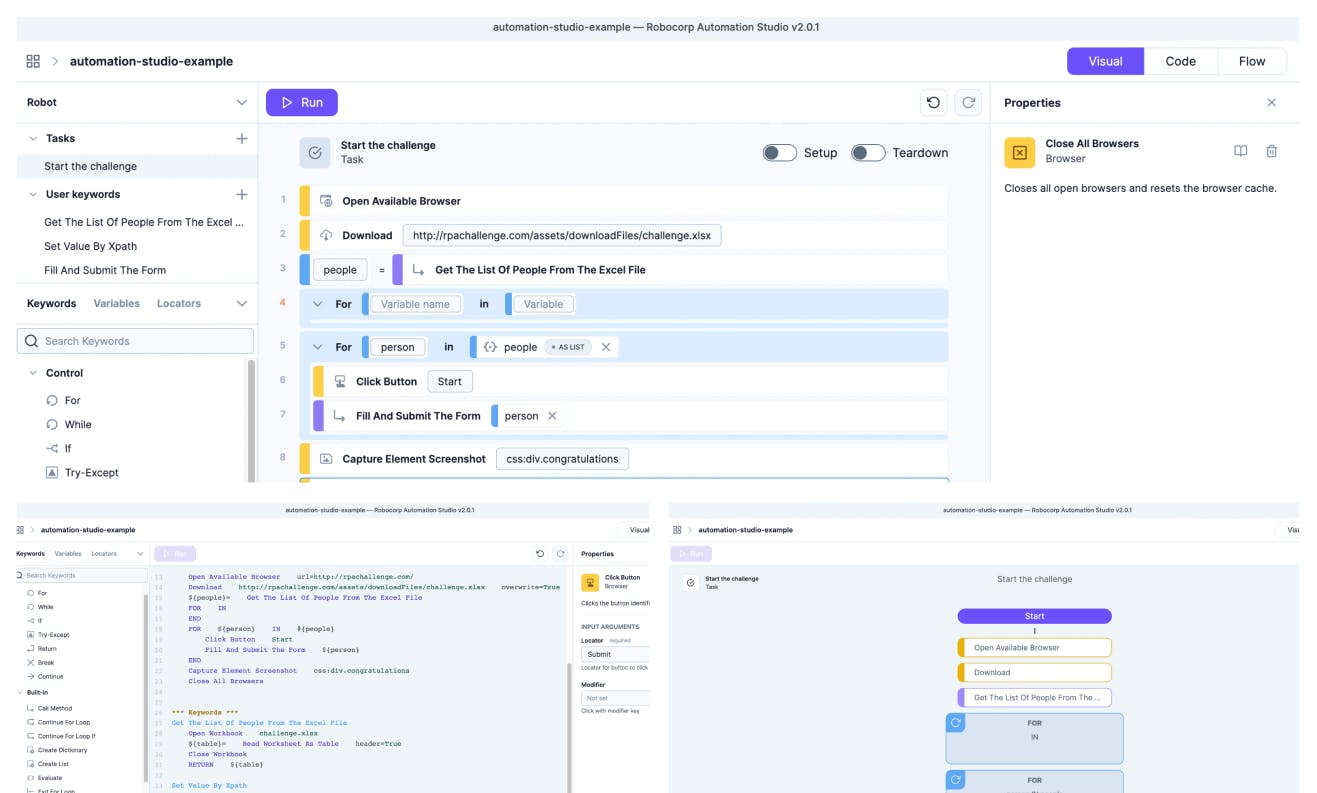This screenshot has width=1317, height=793.
Task: Click the Search Keywords field in top window
Action: pyautogui.click(x=135, y=341)
